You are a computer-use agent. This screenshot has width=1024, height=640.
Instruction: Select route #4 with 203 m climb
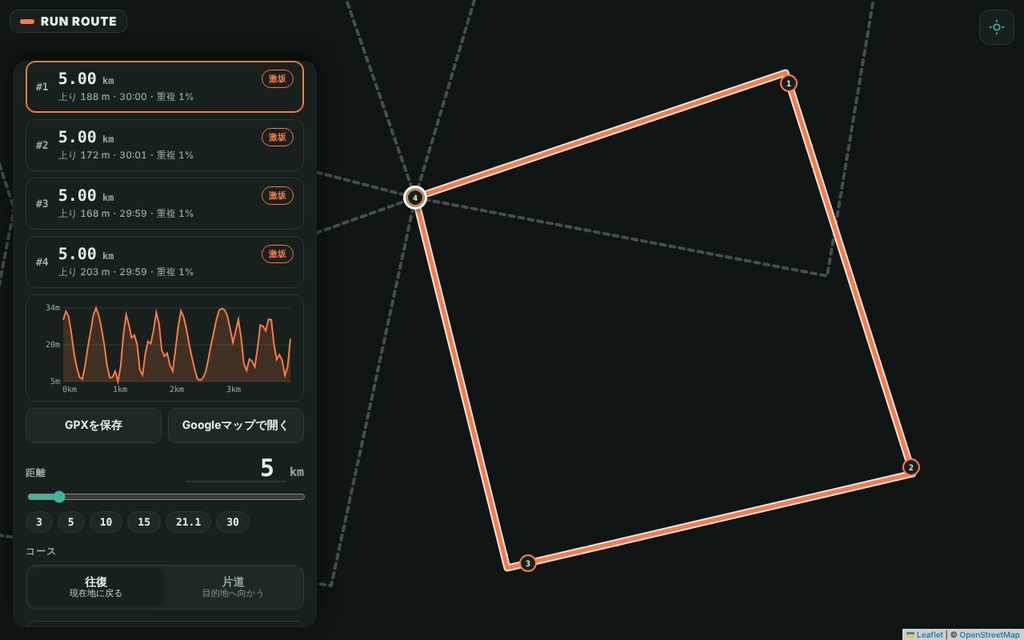tap(165, 262)
